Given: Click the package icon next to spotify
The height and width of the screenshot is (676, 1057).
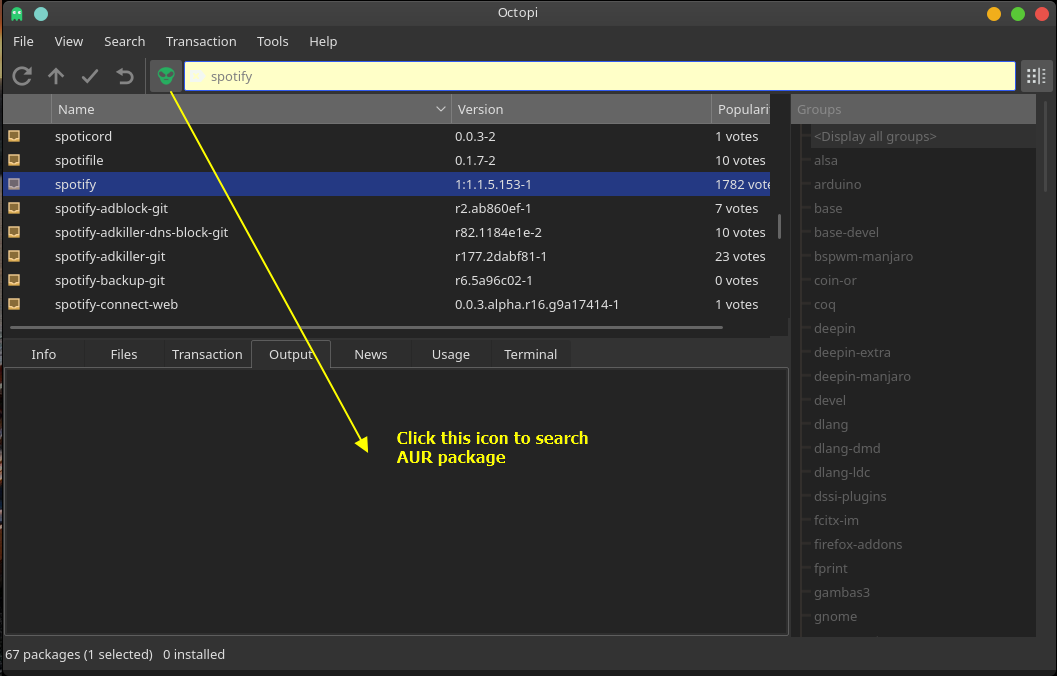Looking at the screenshot, I should 14,184.
